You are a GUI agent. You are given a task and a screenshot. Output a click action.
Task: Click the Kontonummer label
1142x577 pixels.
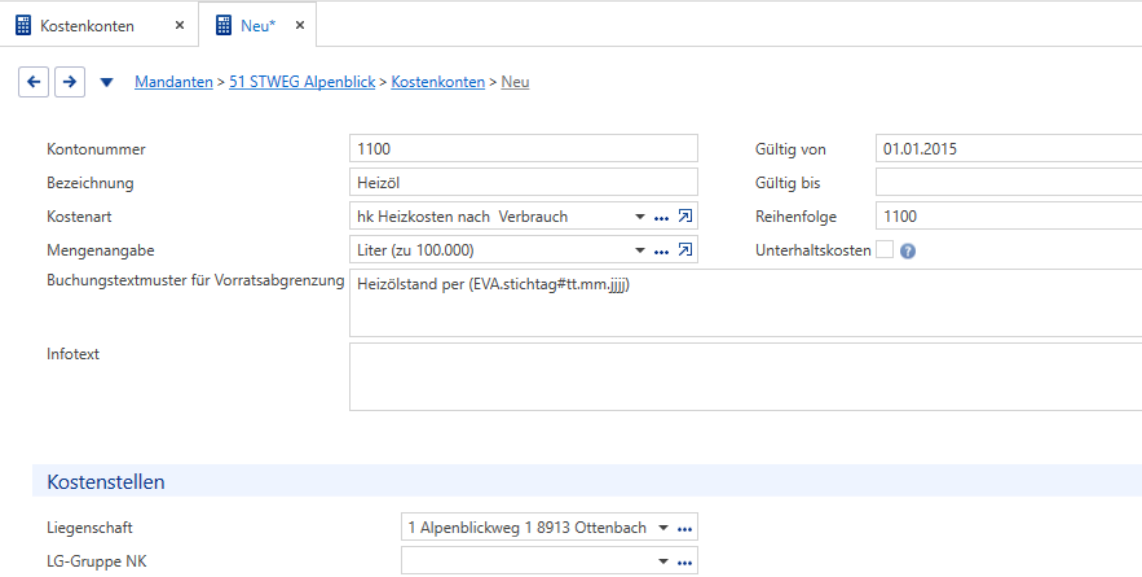(96, 149)
